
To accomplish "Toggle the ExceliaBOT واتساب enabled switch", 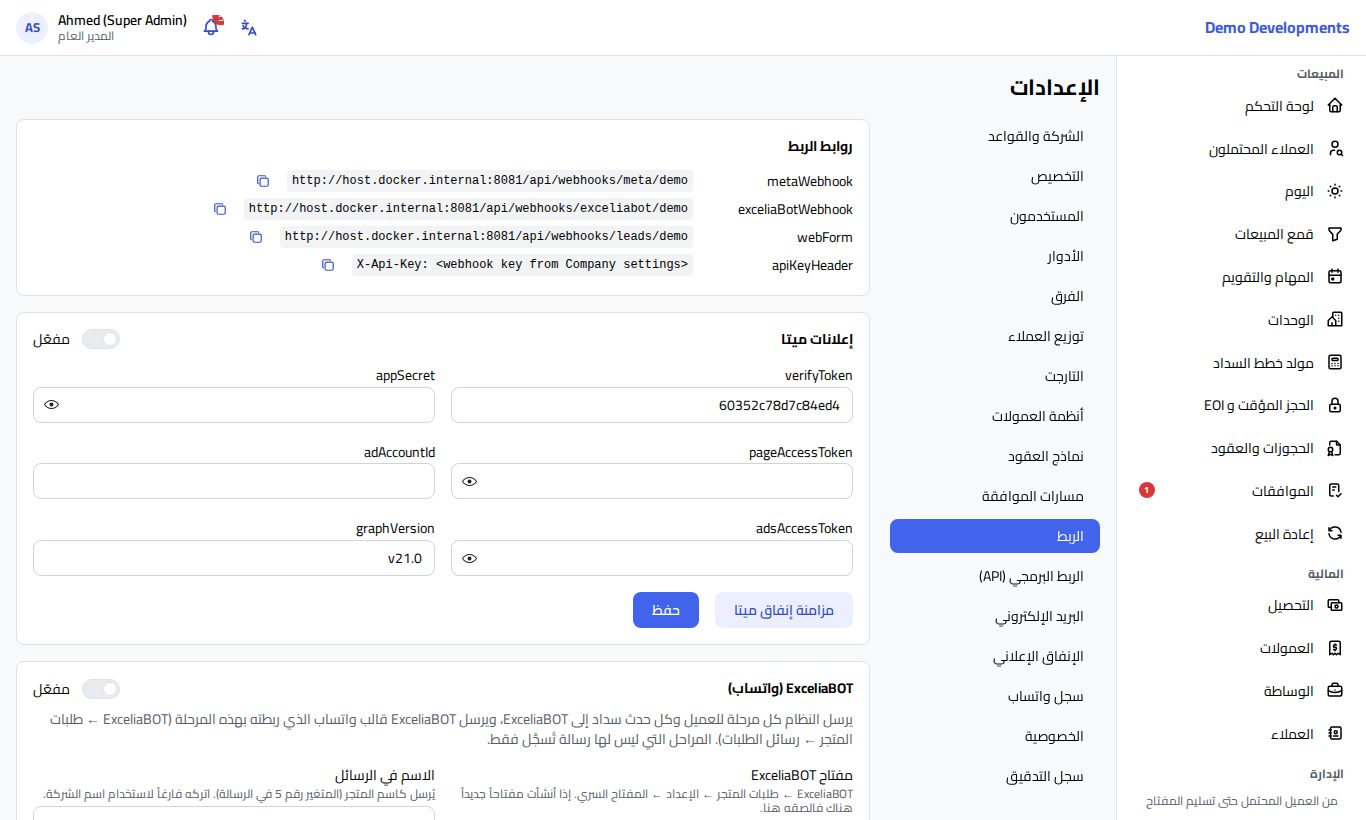I will [x=100, y=689].
